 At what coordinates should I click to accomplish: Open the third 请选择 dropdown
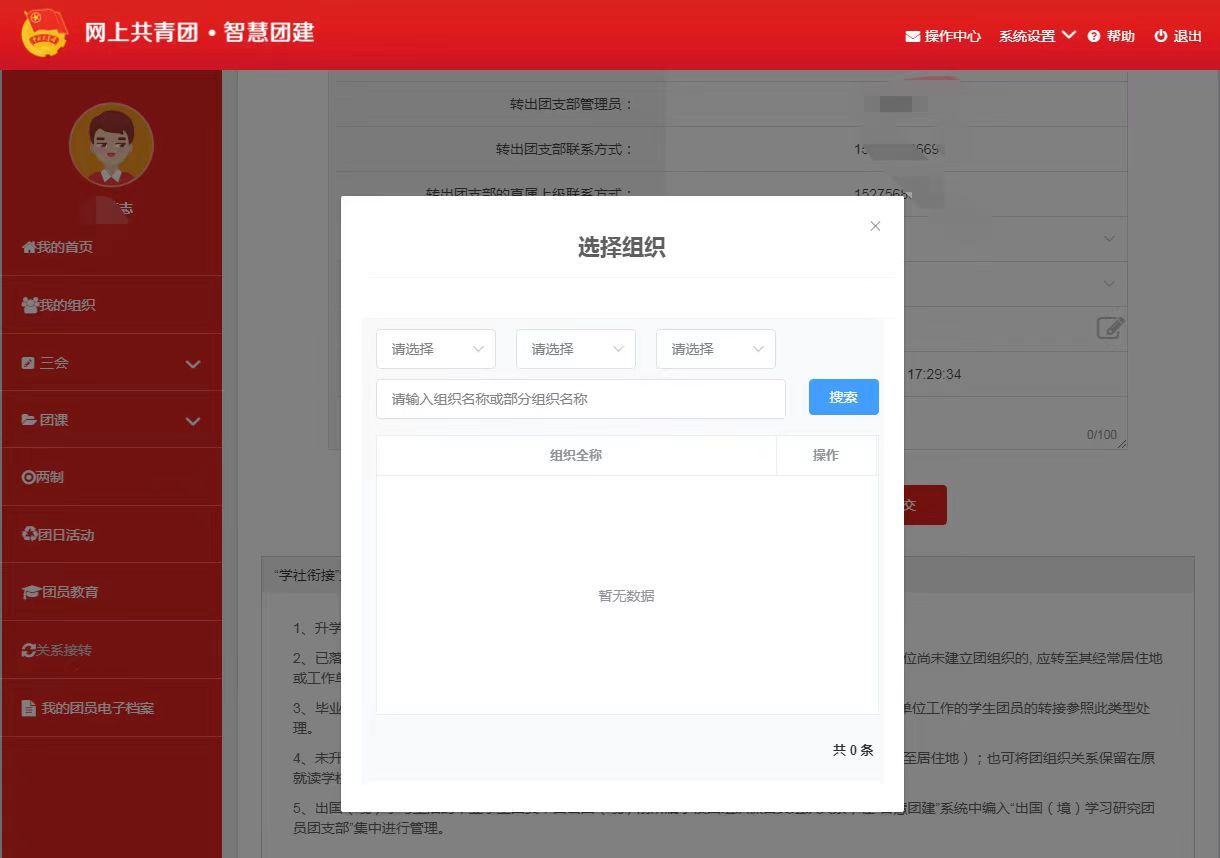pyautogui.click(x=716, y=349)
